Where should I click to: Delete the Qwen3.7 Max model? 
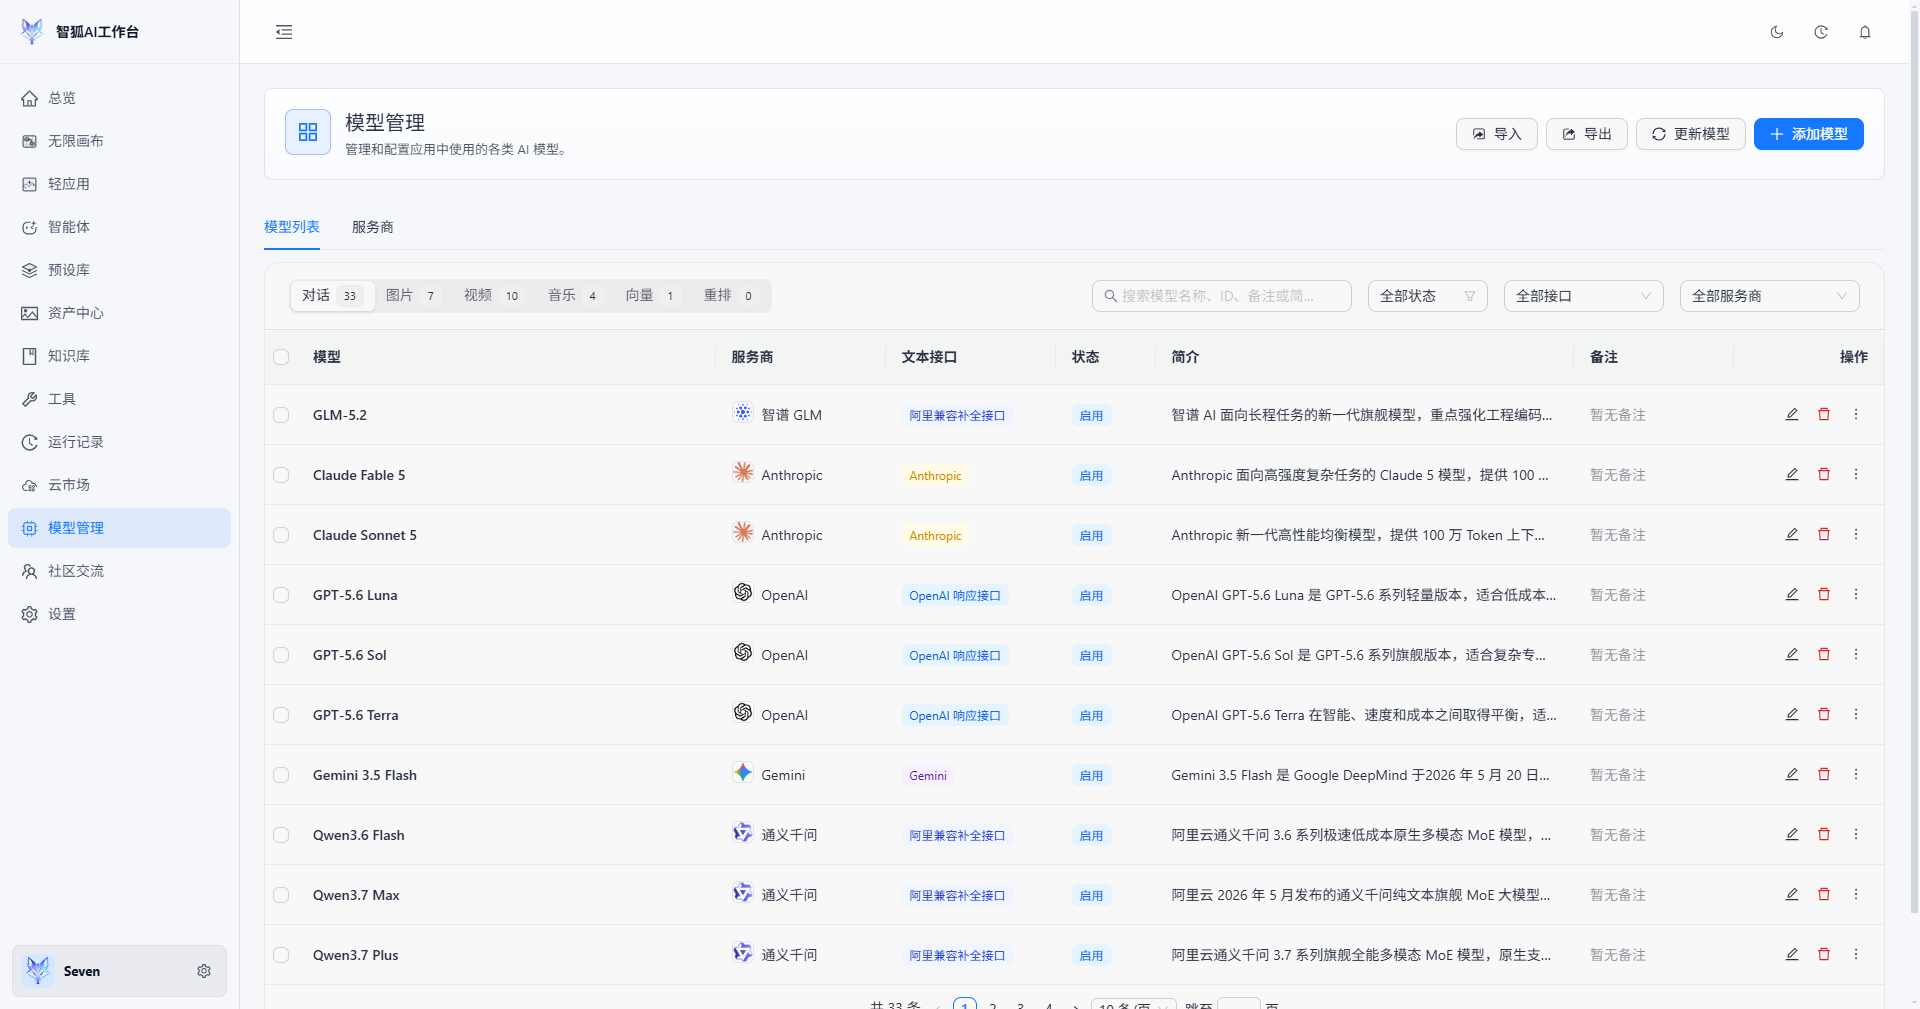[x=1824, y=894]
